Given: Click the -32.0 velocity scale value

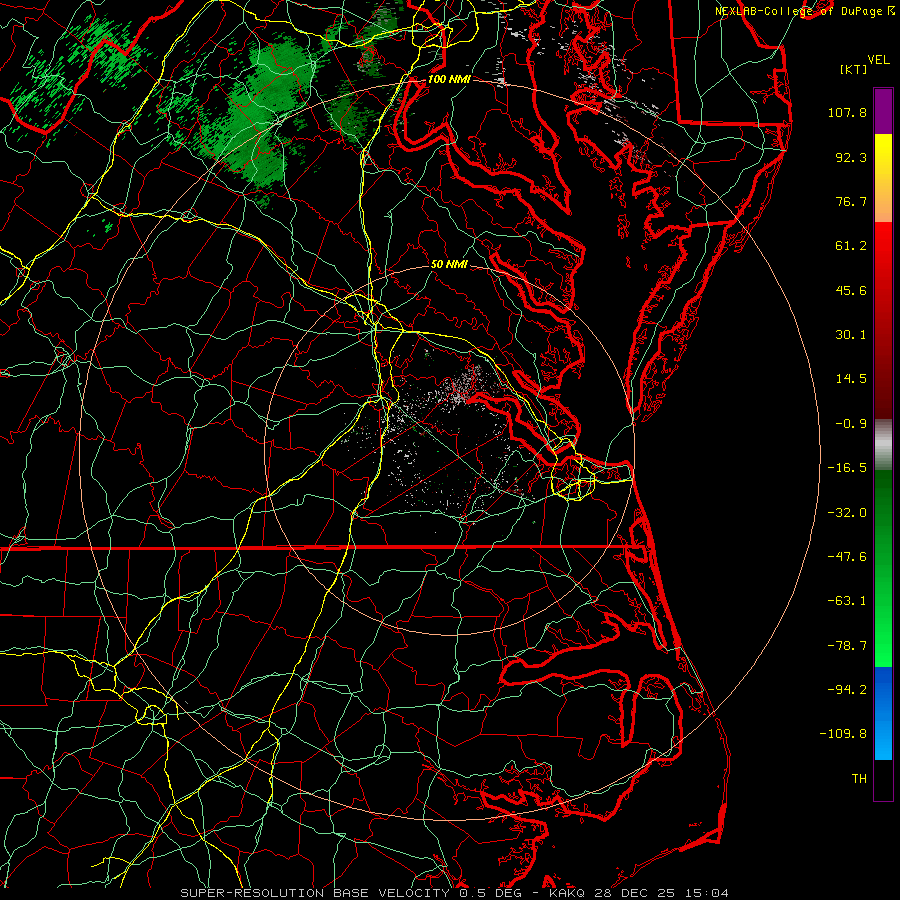Looking at the screenshot, I should coord(847,513).
